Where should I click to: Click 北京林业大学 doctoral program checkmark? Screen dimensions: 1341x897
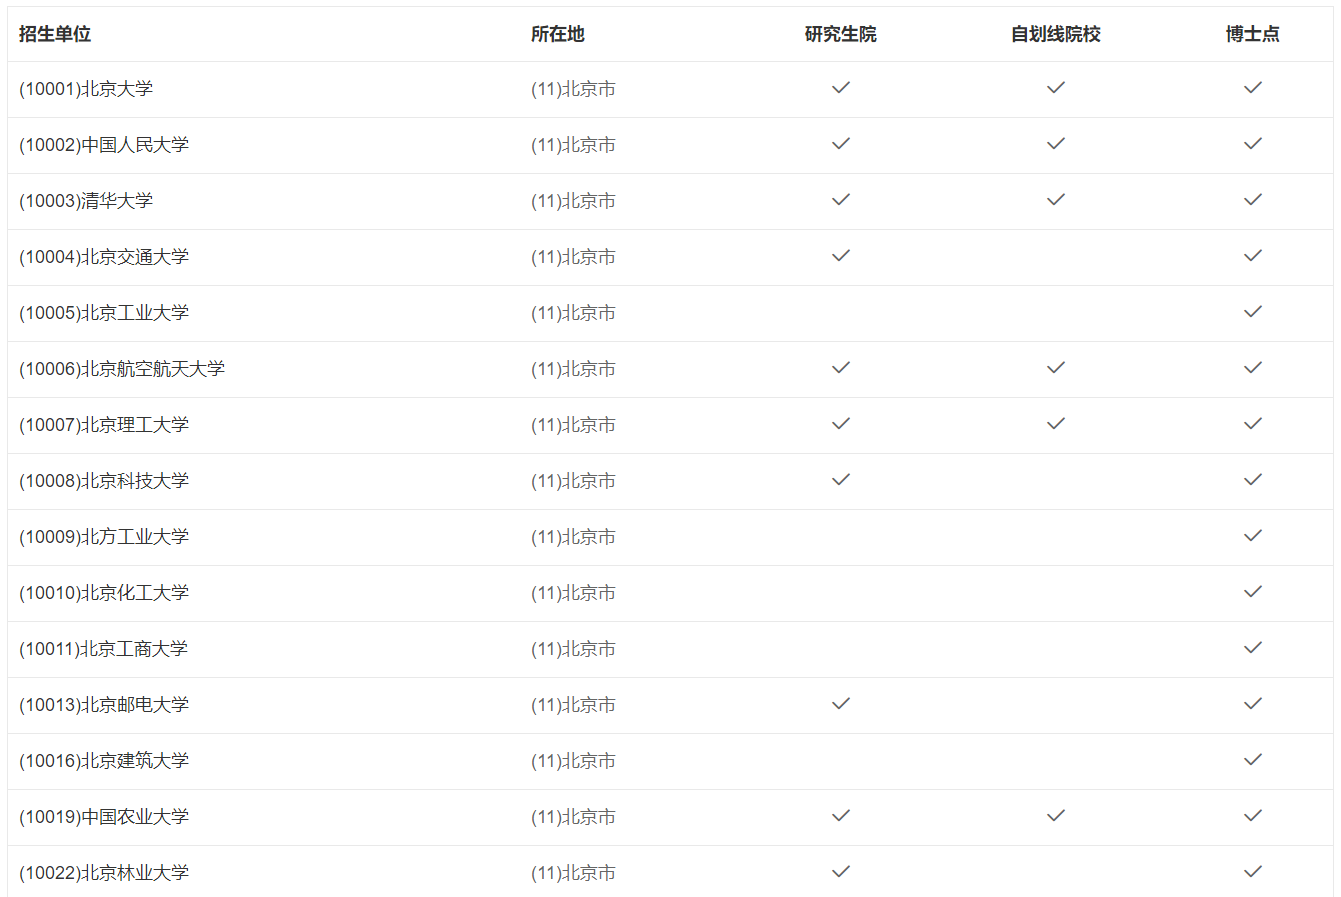click(x=1252, y=872)
